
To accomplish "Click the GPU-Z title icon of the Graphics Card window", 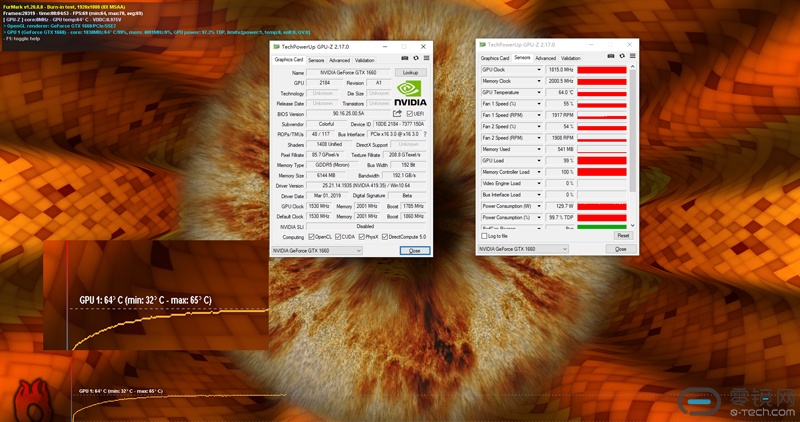I will [277, 46].
